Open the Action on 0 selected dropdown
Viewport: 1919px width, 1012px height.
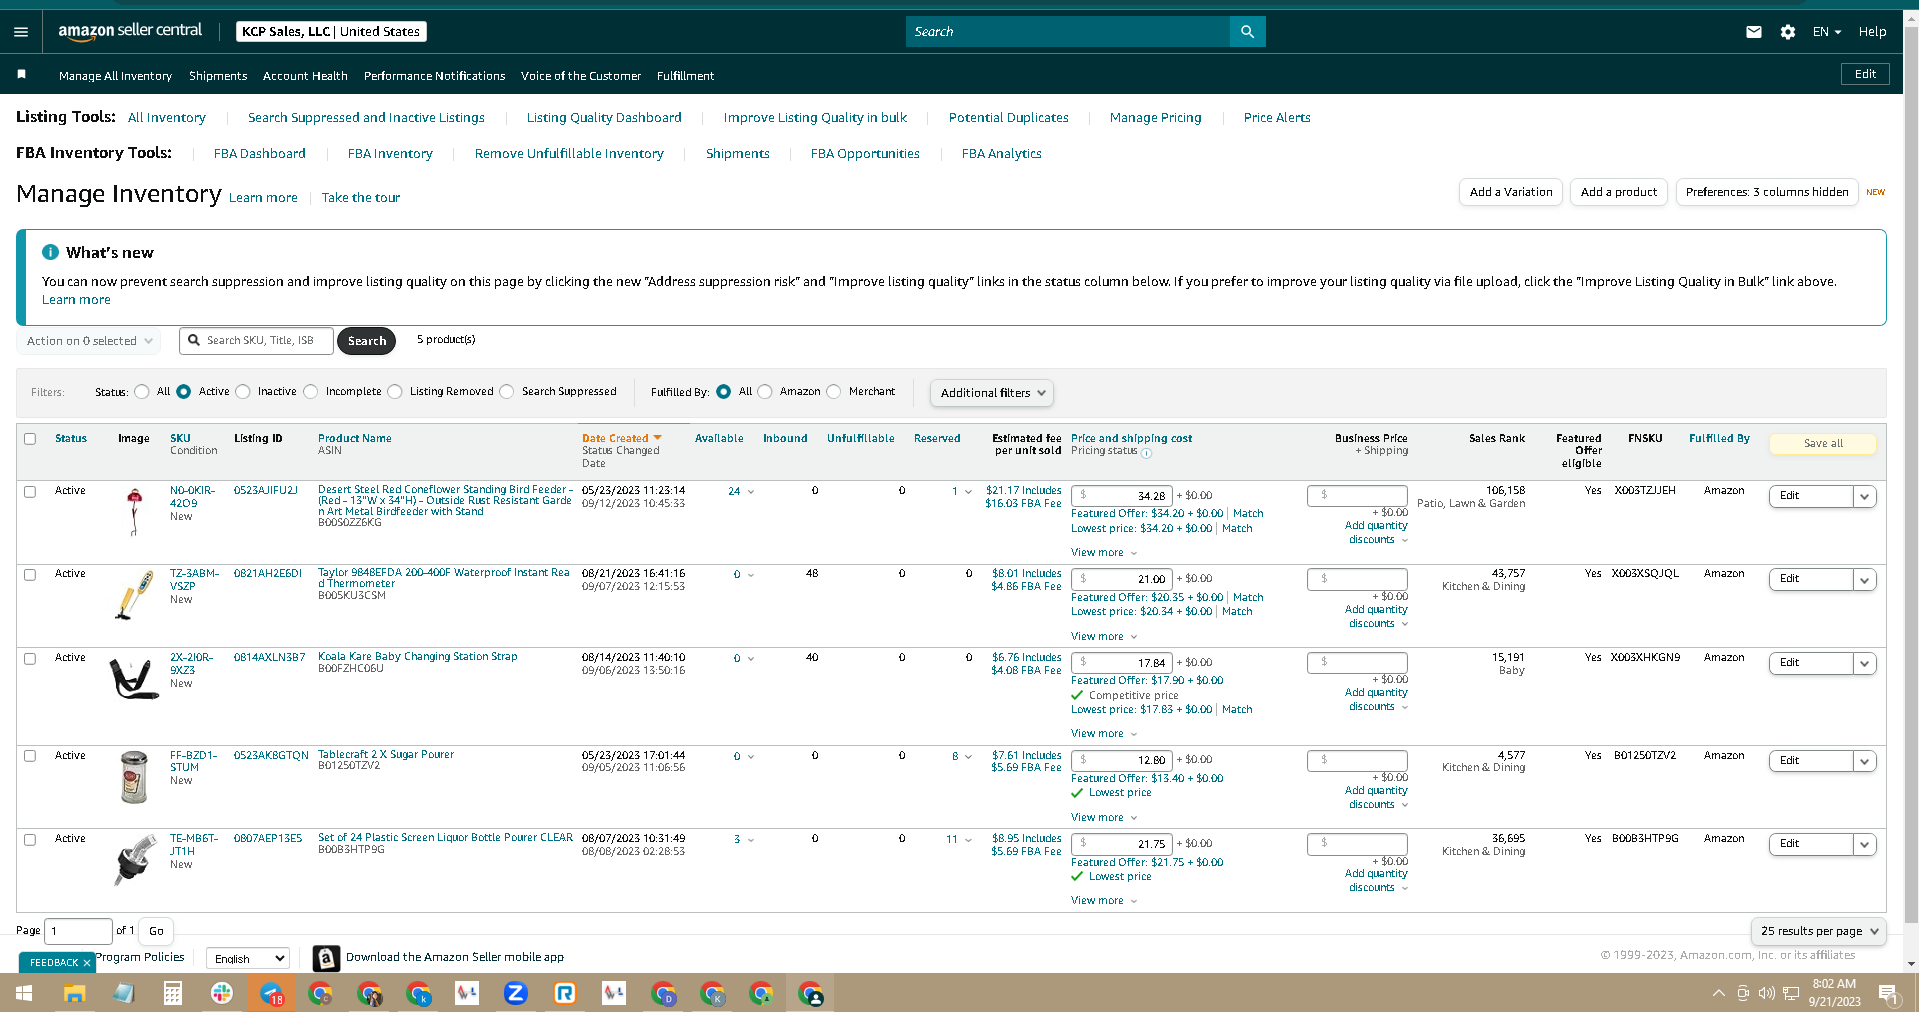(x=89, y=341)
